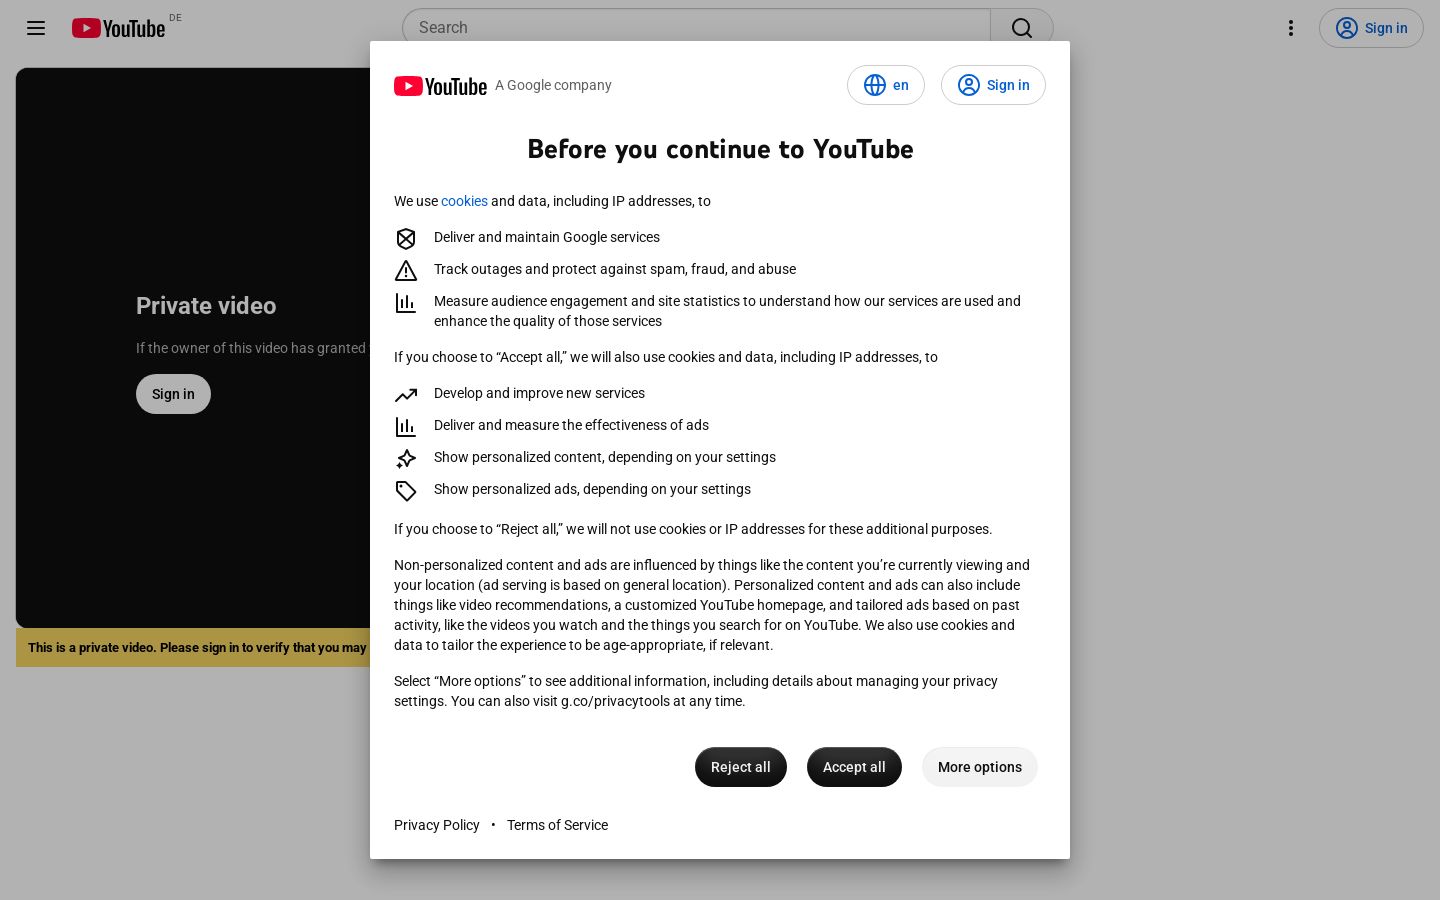Click the YouTube logo in the header
This screenshot has width=1440, height=900.
click(x=118, y=28)
